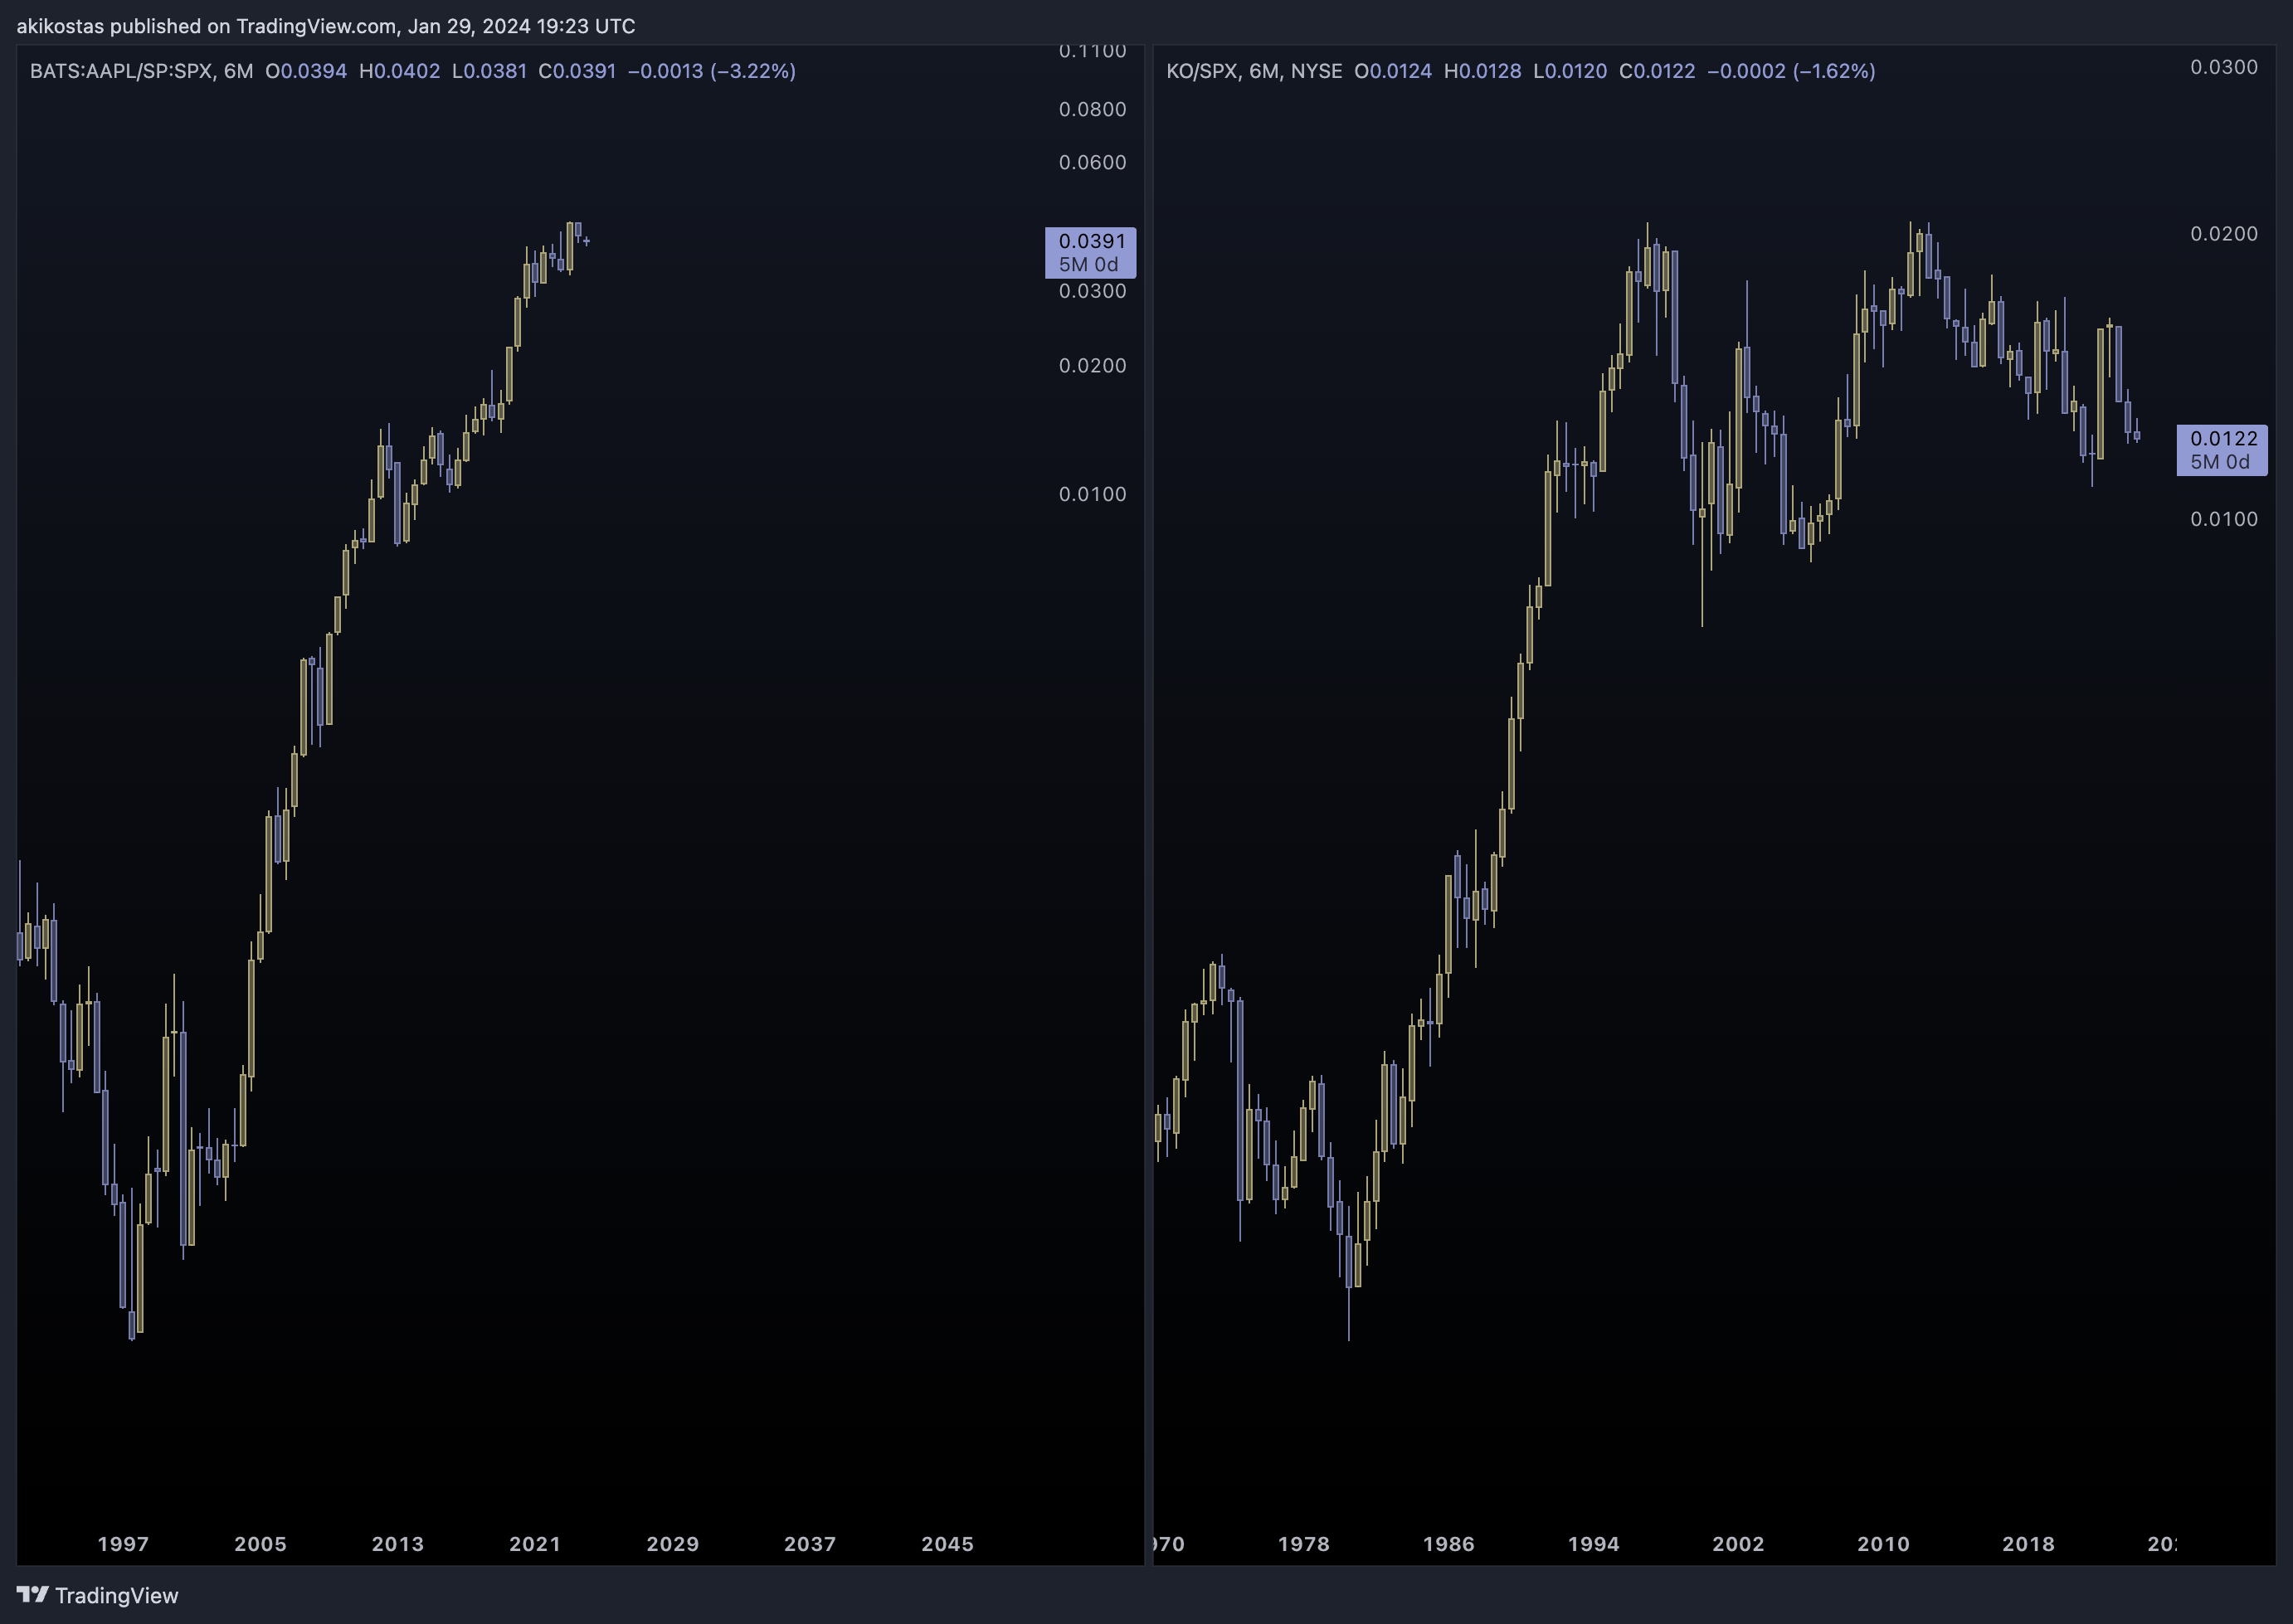Click the C0.0391 close value on AAPL chart
Image resolution: width=2293 pixels, height=1624 pixels.
tap(577, 71)
